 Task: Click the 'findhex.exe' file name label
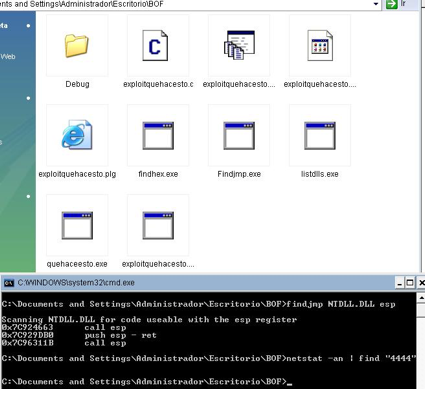[158, 174]
